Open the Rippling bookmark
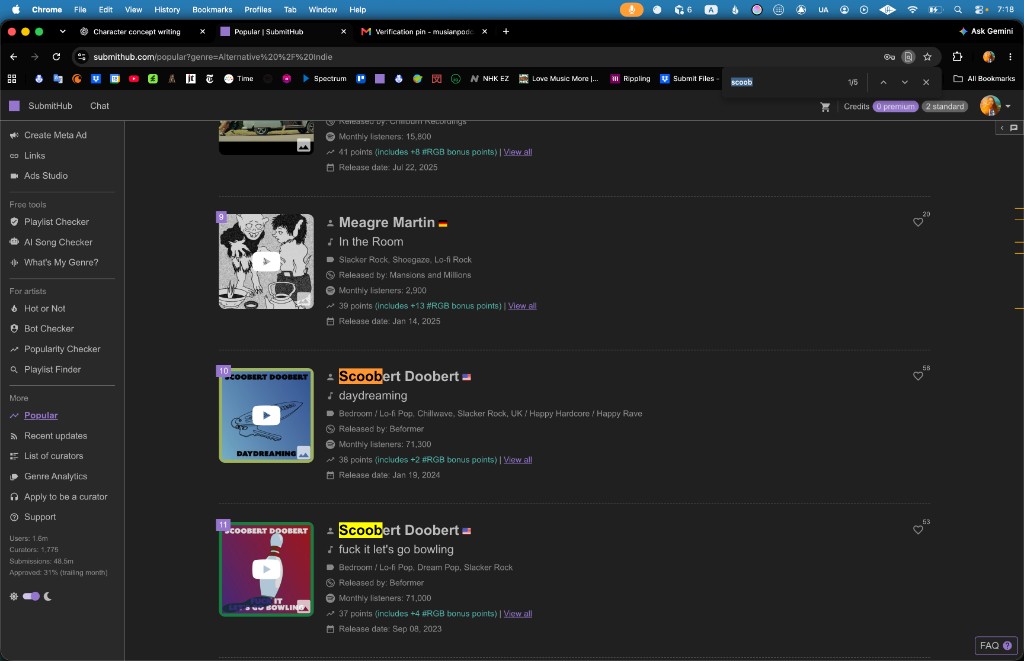Image resolution: width=1024 pixels, height=661 pixels. [630, 78]
